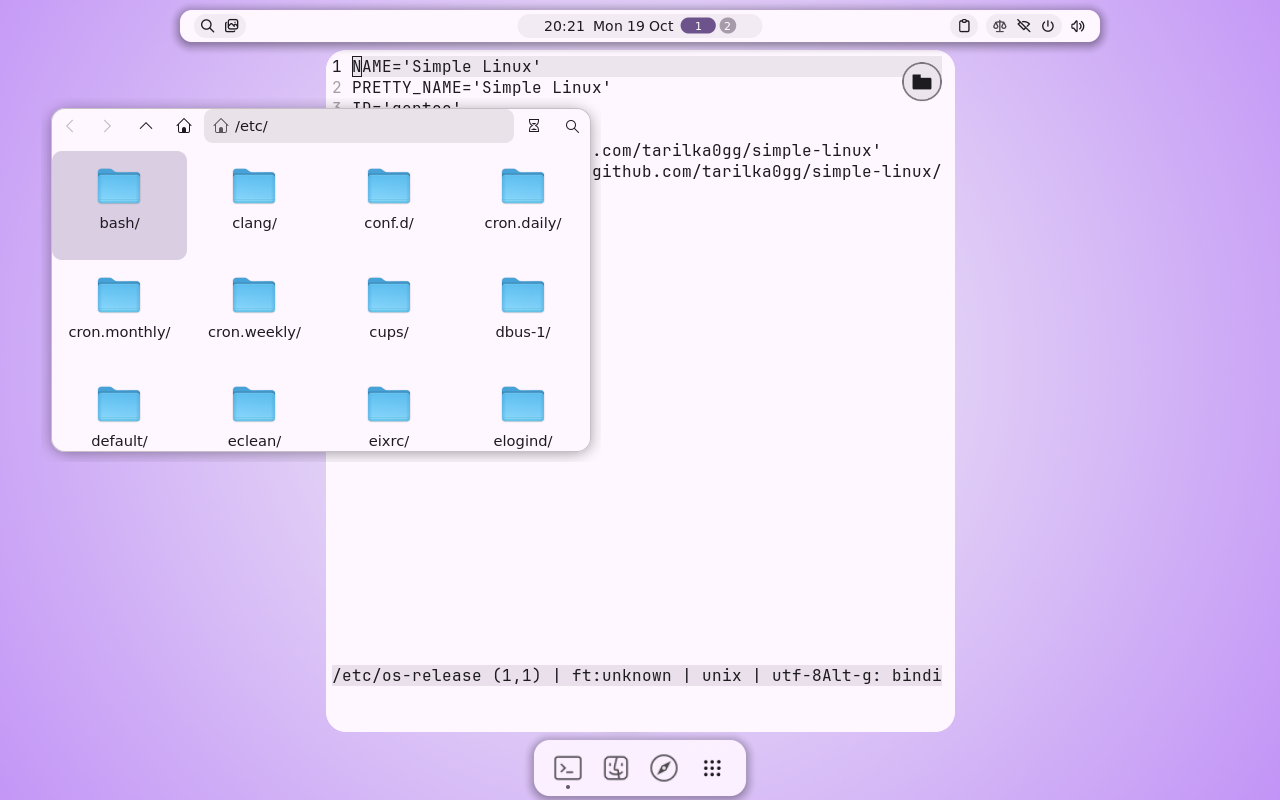Click the balance scale icon in top panel
Screen dimensions: 1280x800
[1000, 26]
